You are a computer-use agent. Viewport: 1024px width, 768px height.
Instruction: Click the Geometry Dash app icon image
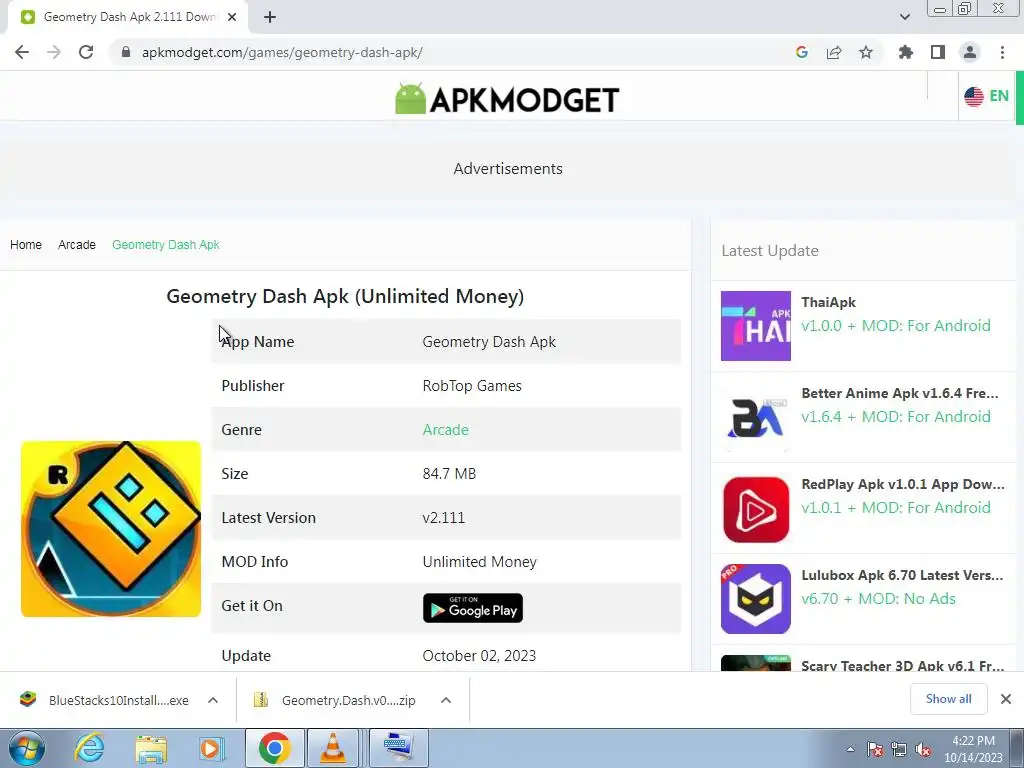111,528
